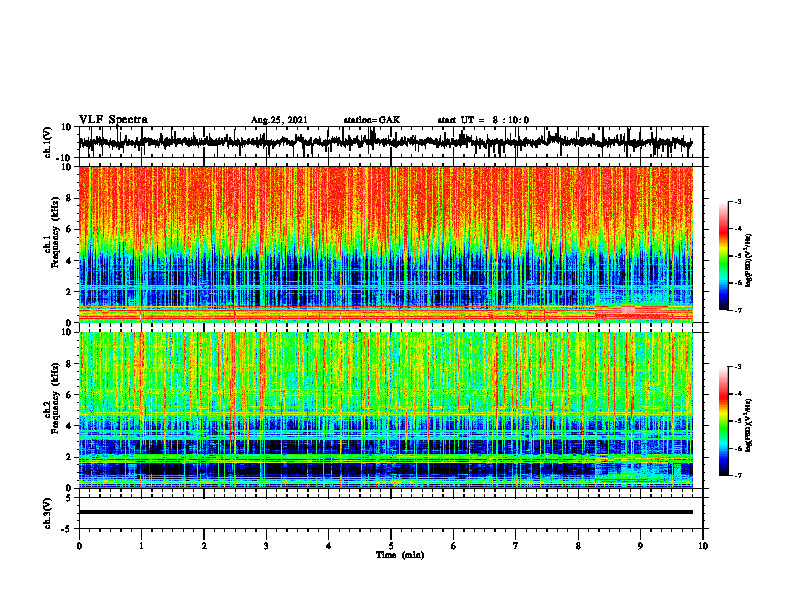
Task: Click the "VLF Spectra" plot title
Action: pos(113,120)
